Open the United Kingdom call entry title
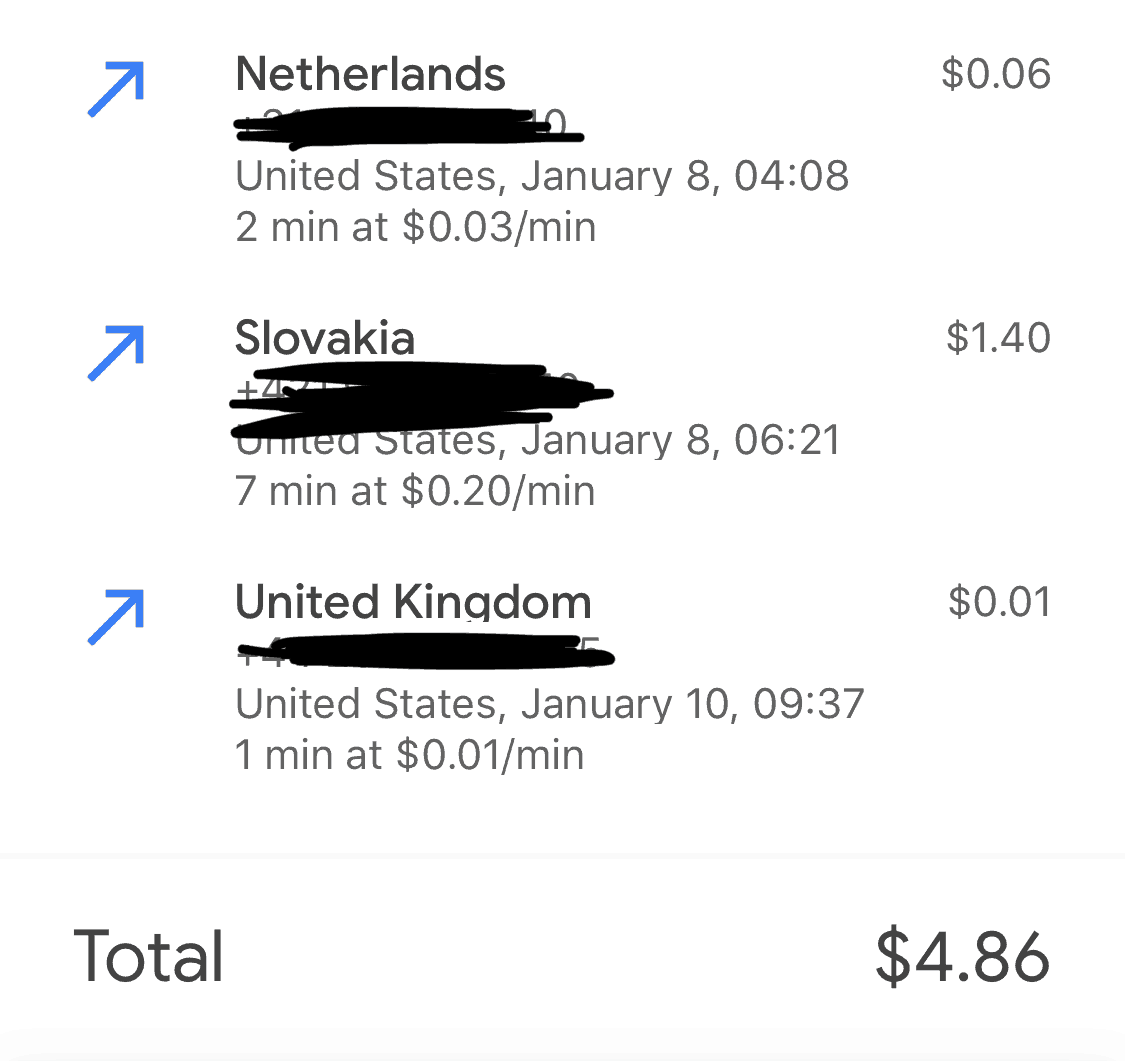The image size is (1125, 1061). tap(413, 602)
